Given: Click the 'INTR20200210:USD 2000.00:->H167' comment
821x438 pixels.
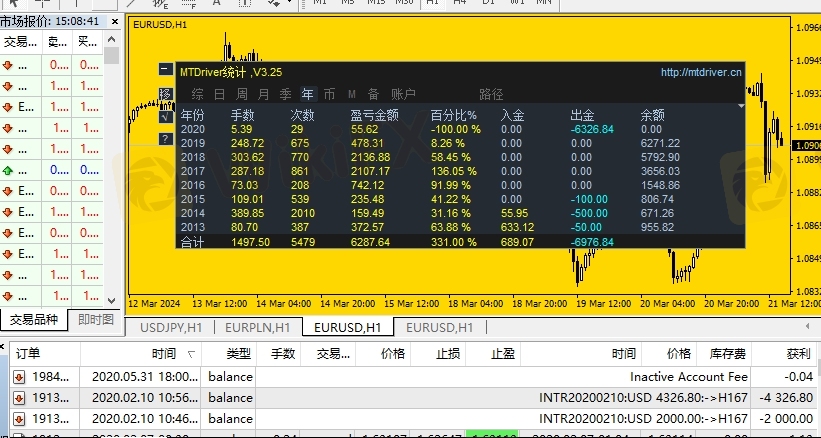Looking at the screenshot, I should pos(643,419).
